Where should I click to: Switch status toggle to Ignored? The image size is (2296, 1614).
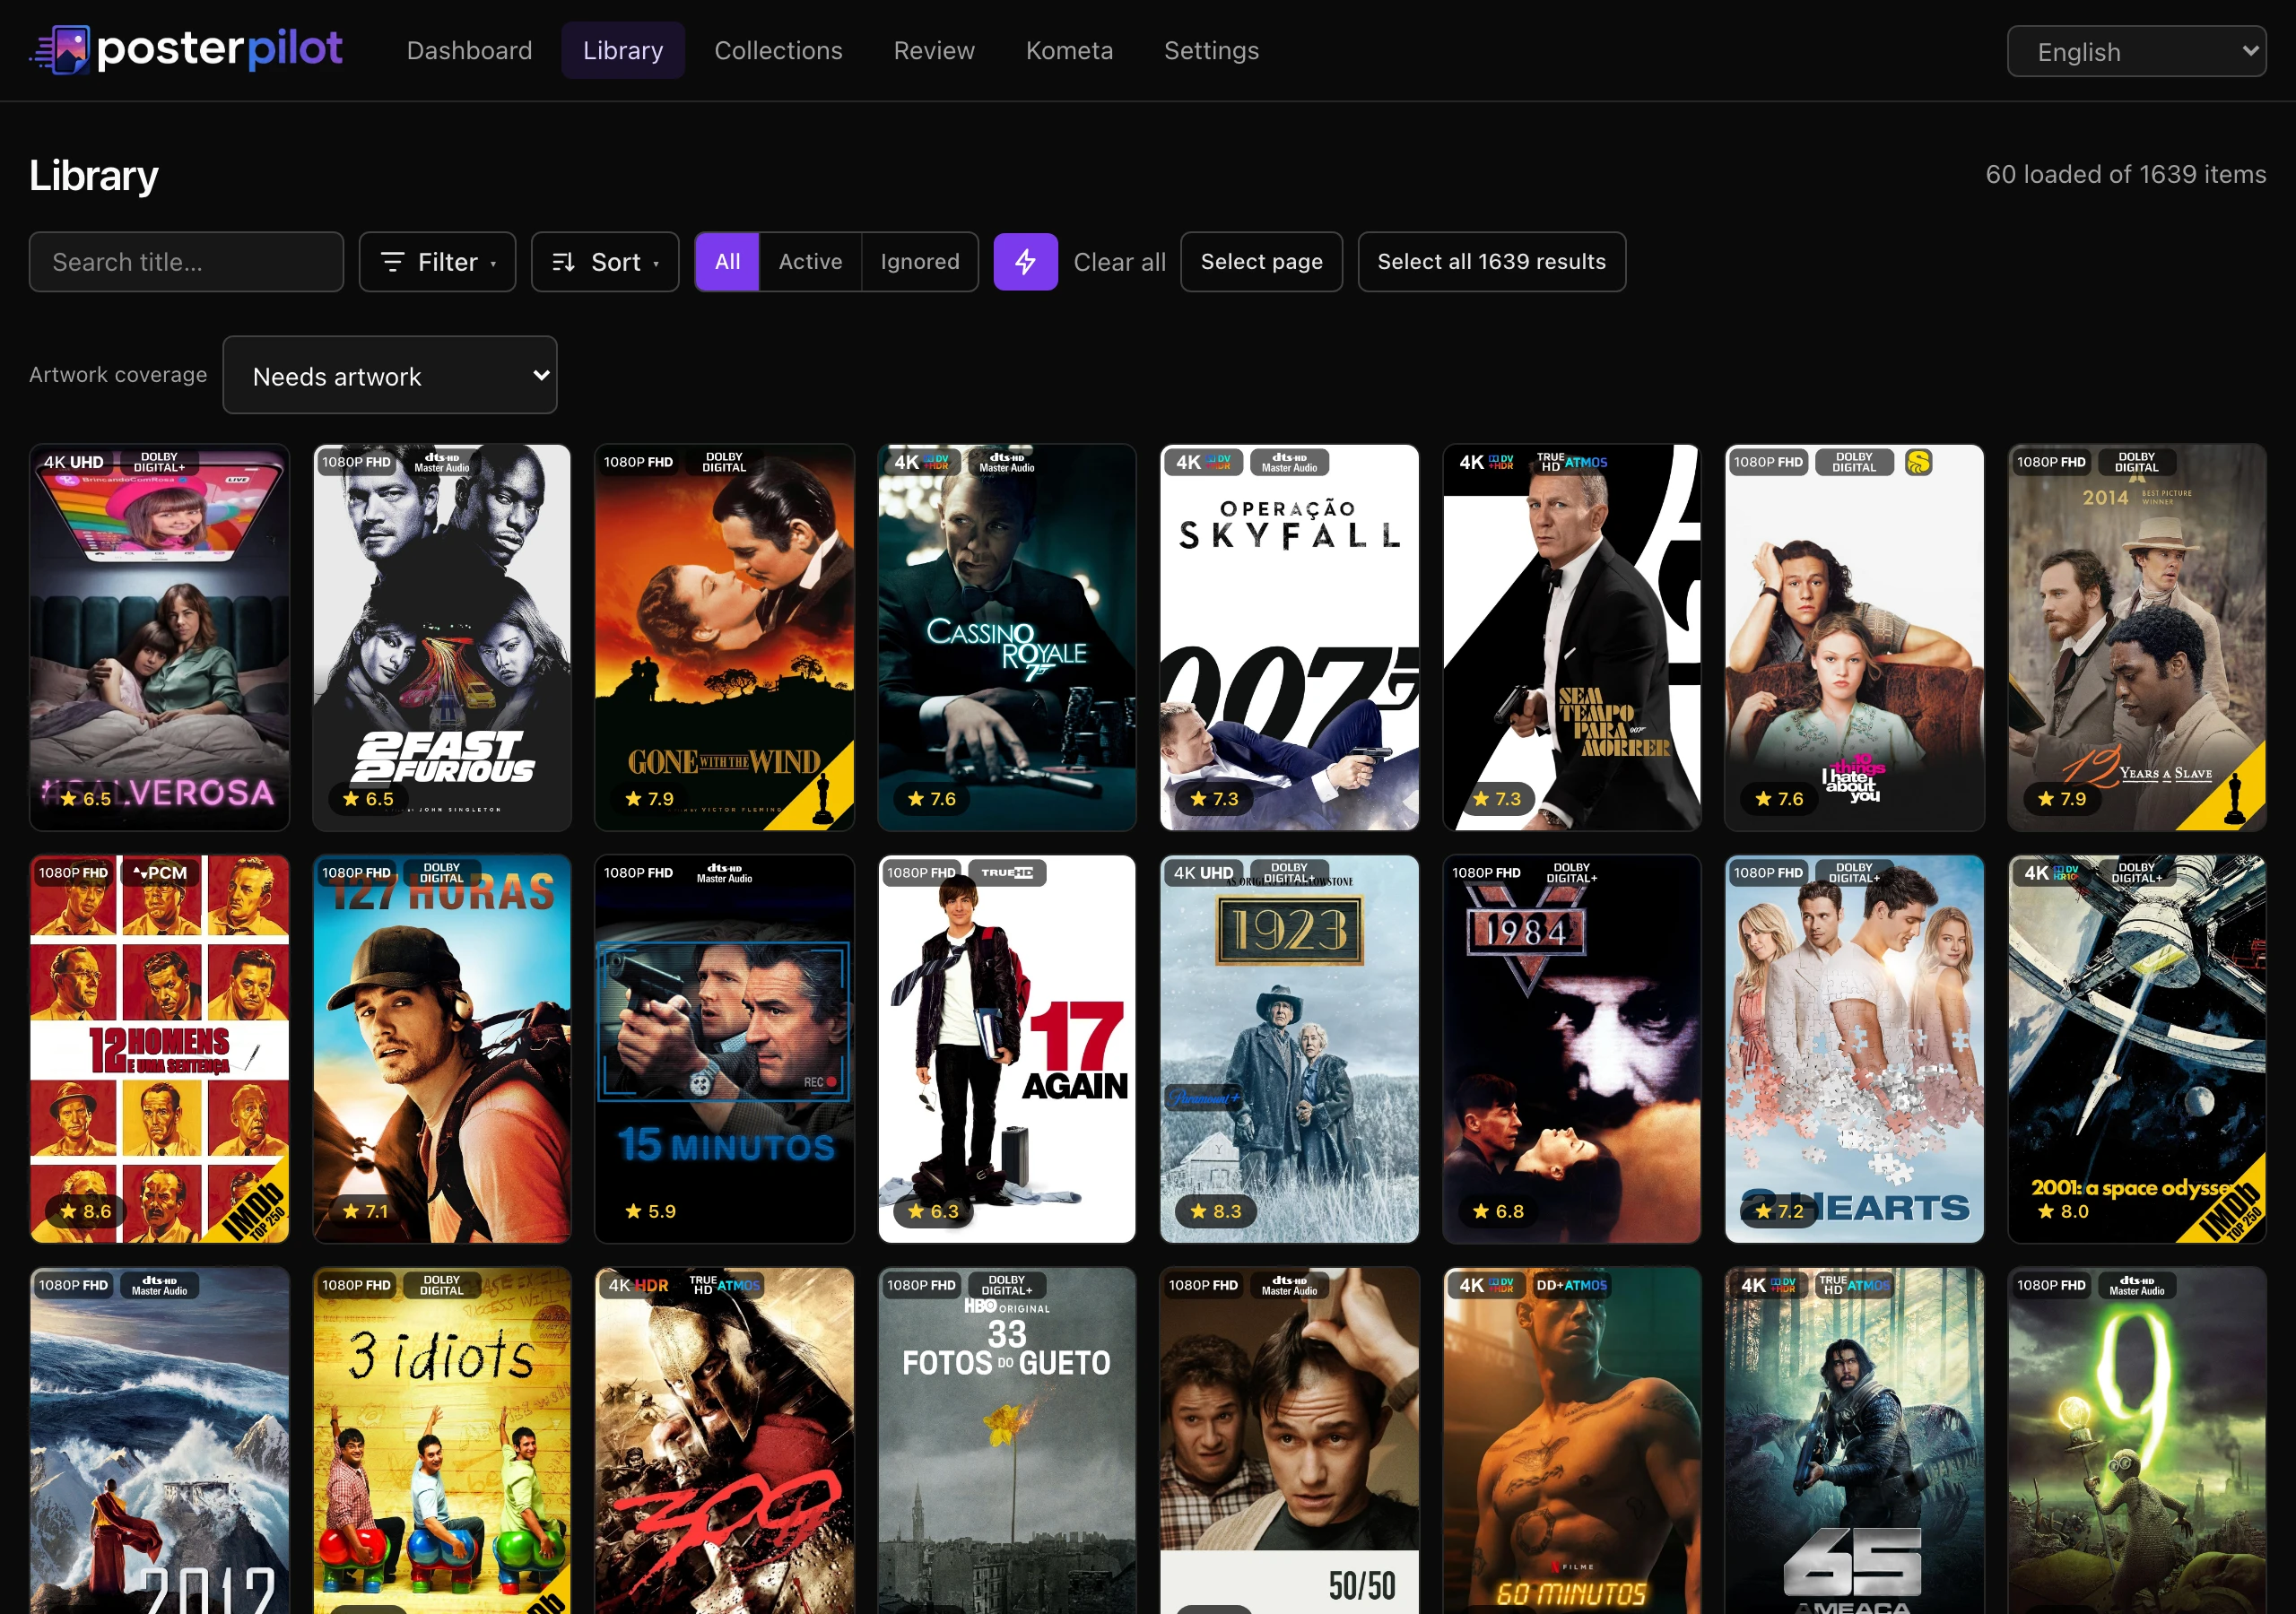pos(920,262)
